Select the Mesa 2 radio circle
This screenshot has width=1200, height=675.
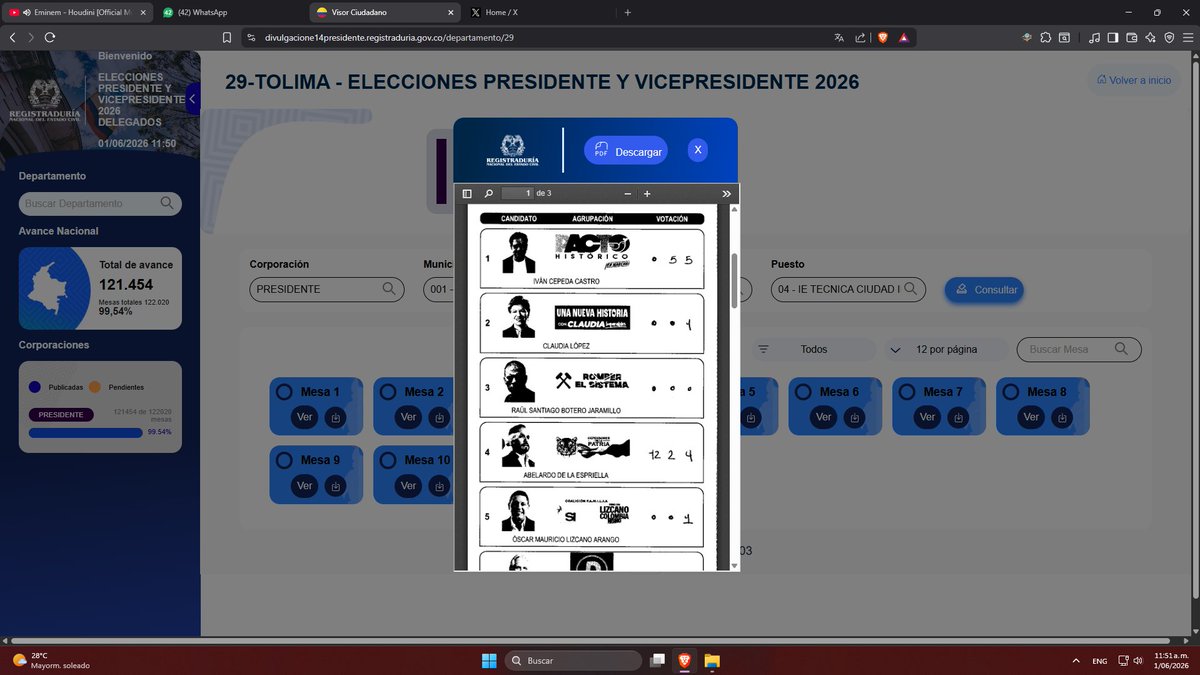pos(387,391)
